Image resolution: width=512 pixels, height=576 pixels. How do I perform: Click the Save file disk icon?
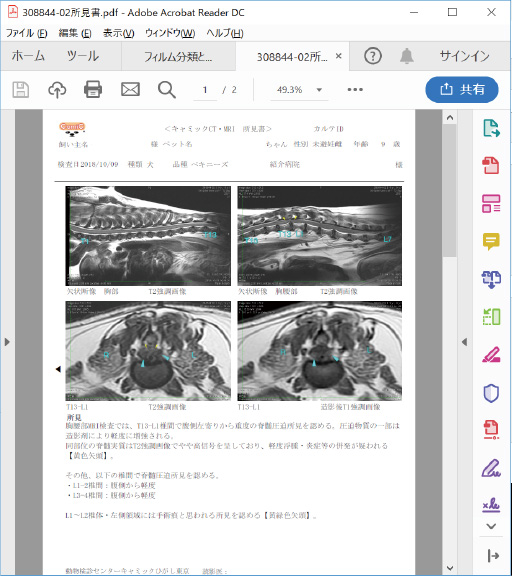click(x=21, y=90)
